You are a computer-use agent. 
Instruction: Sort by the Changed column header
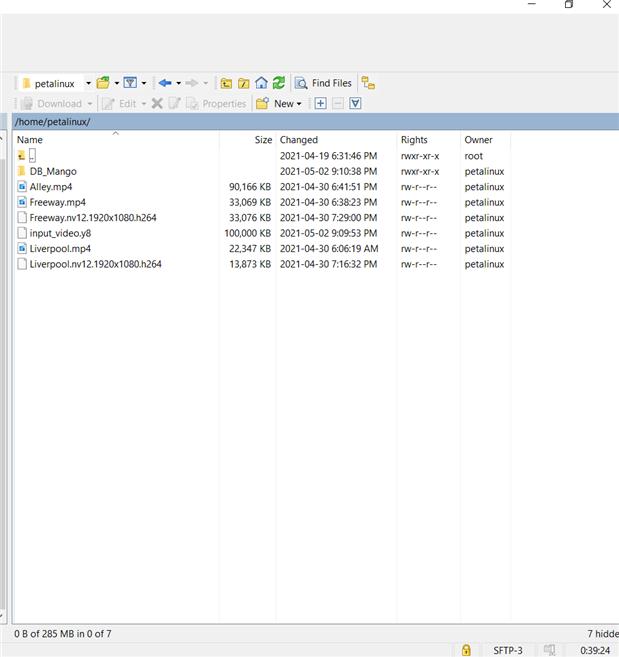(x=299, y=140)
